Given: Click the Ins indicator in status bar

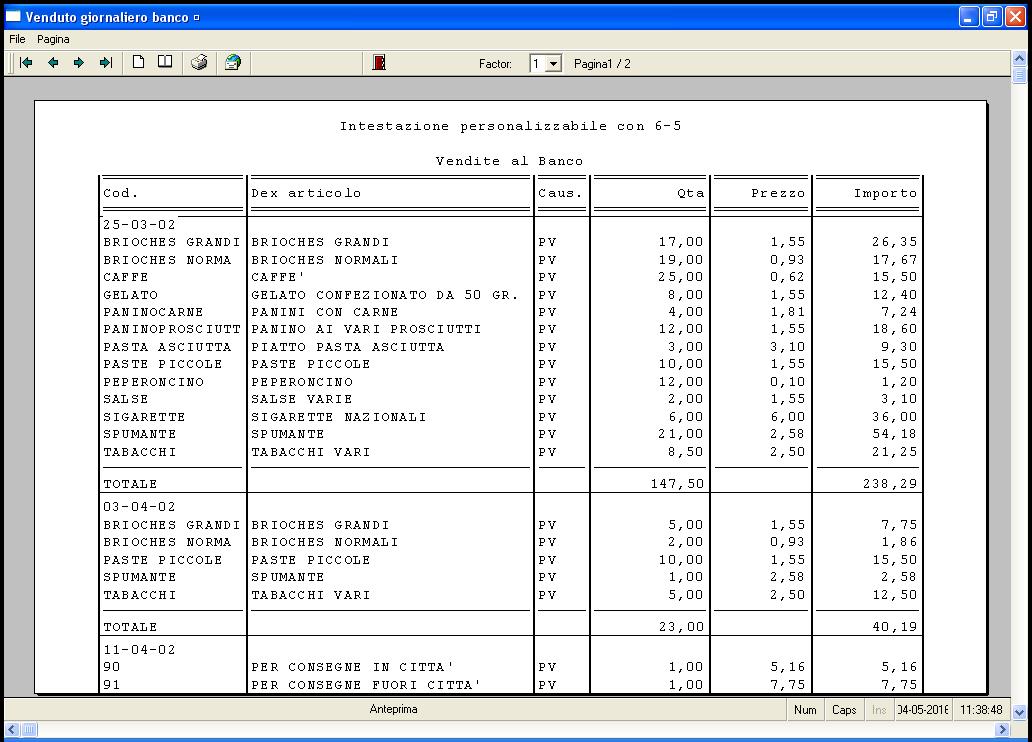Looking at the screenshot, I should click(x=879, y=710).
